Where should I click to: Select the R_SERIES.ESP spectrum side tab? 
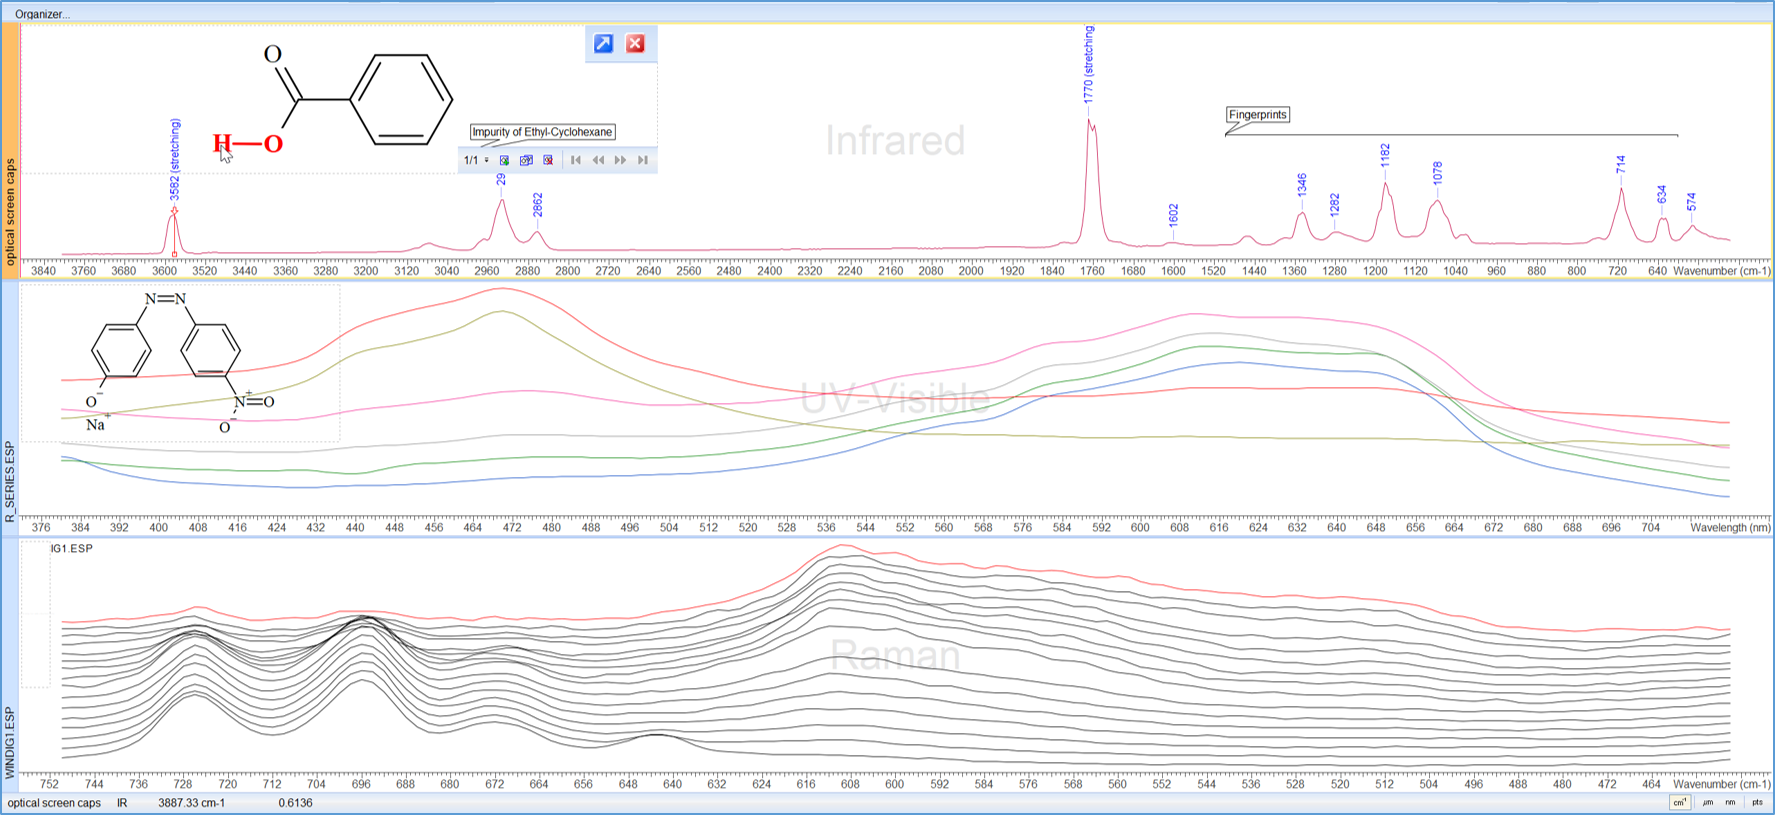[10, 481]
